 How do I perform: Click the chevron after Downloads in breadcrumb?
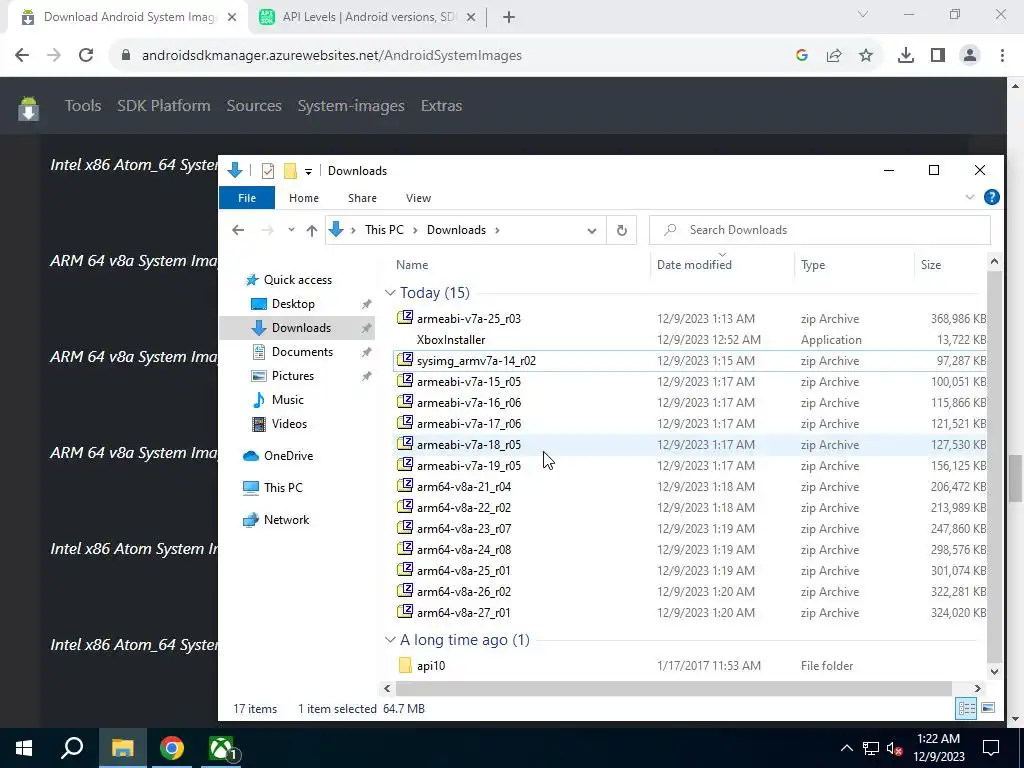click(498, 231)
